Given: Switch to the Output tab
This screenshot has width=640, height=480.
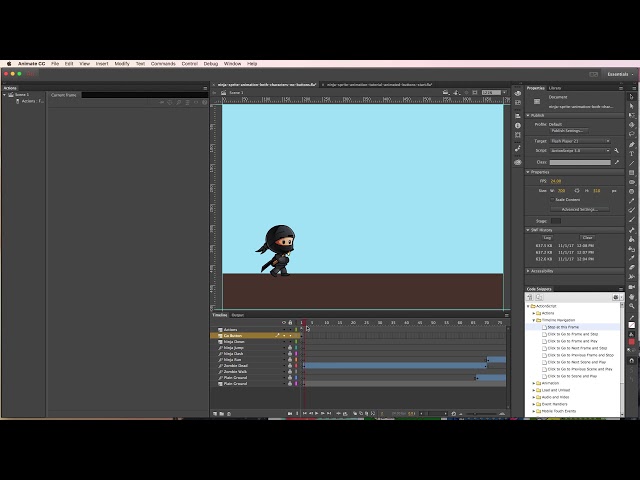Looking at the screenshot, I should (x=238, y=315).
